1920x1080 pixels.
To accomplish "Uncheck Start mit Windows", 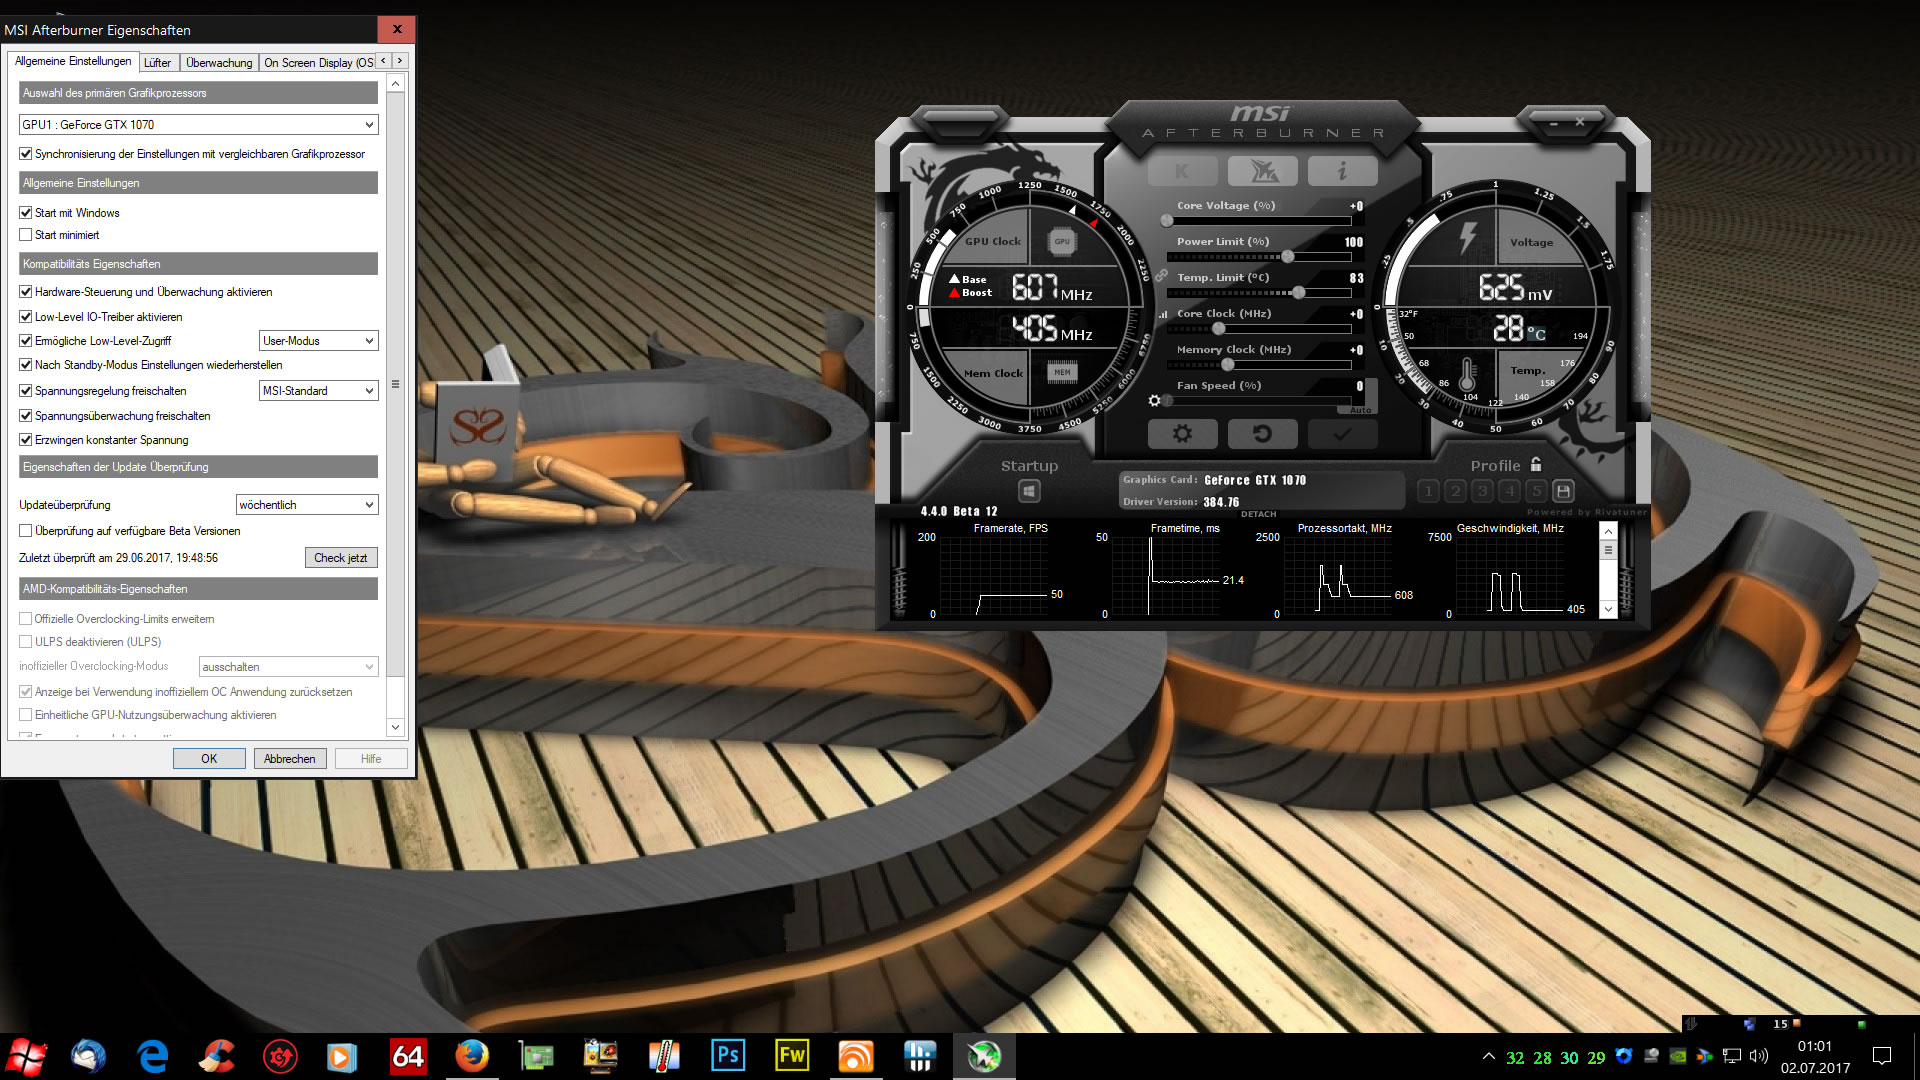I will (x=26, y=213).
